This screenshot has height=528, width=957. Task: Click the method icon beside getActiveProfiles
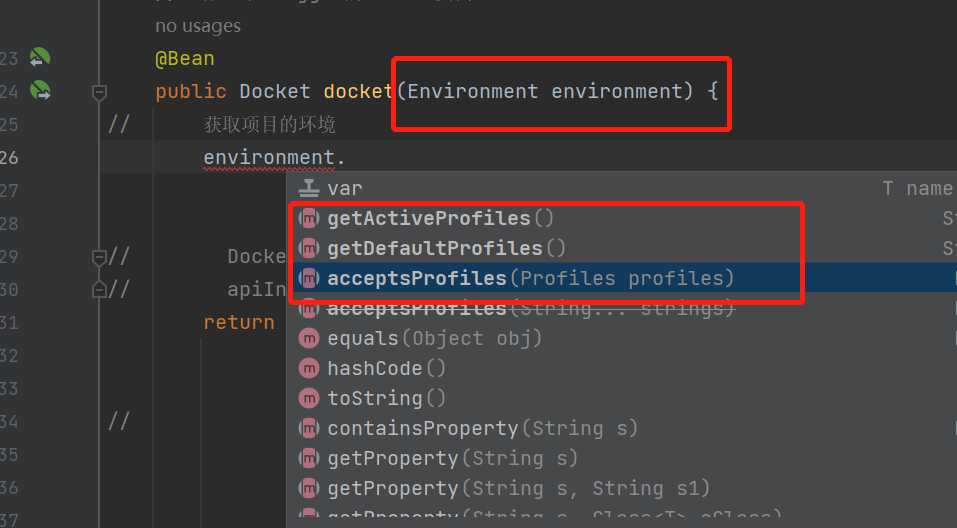pos(309,218)
